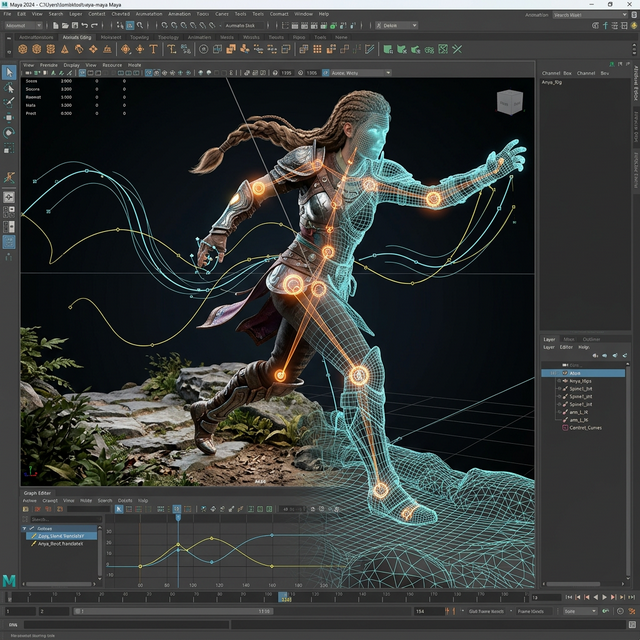This screenshot has height=640, width=640.
Task: Toggle the highlighted time snap Graph Editor button
Action: click(177, 509)
